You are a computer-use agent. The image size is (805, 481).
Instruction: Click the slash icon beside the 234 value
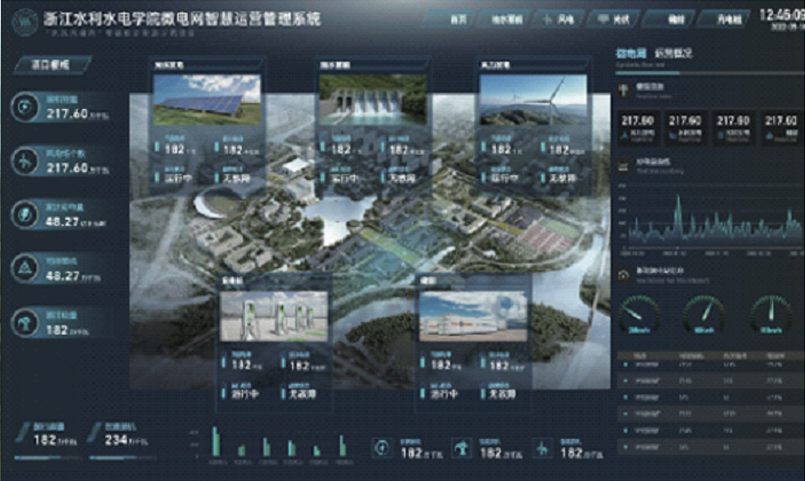(x=94, y=433)
